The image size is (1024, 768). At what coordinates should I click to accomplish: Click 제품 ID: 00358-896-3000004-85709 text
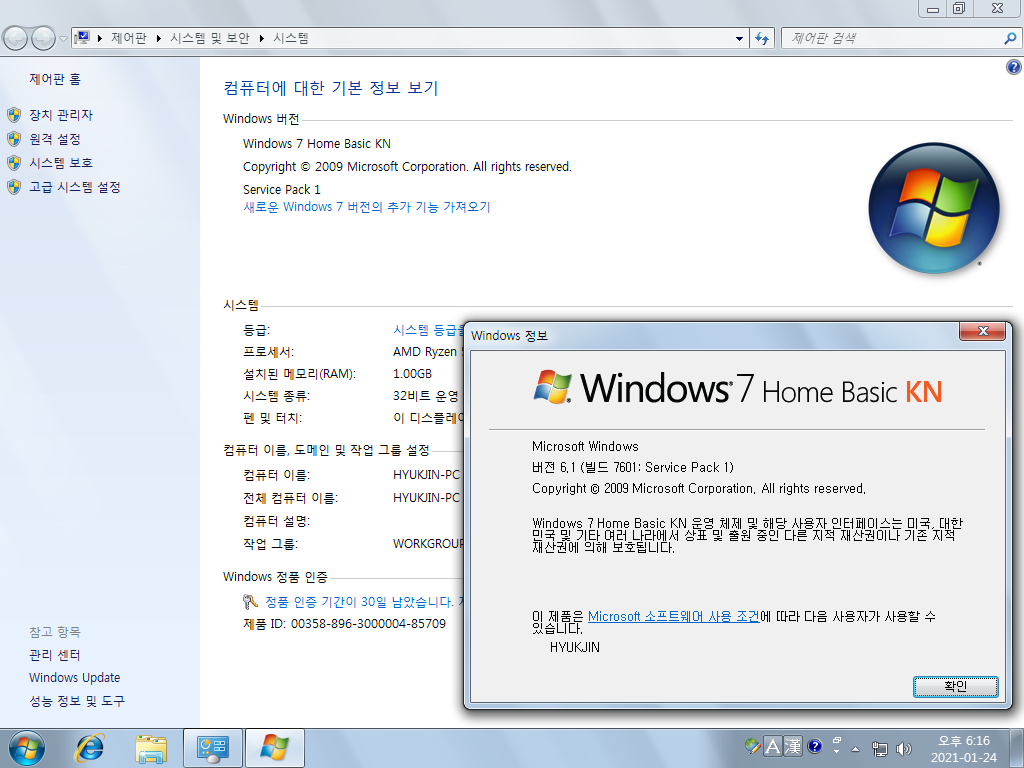pyautogui.click(x=344, y=624)
